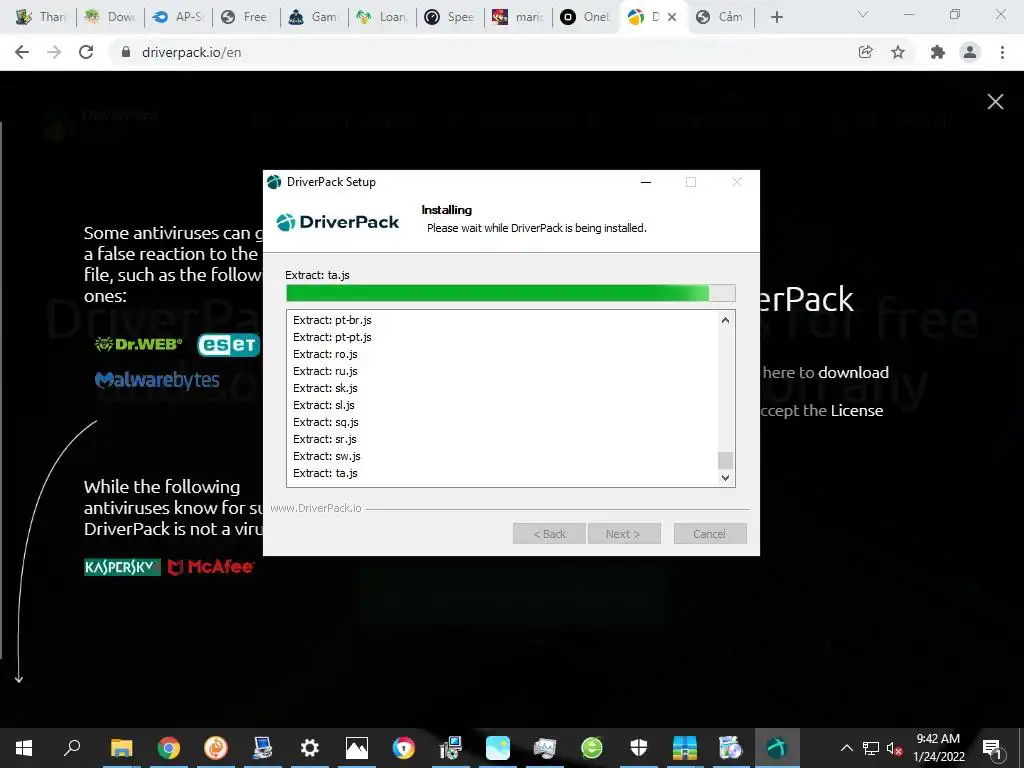Open Settings gear from the taskbar
Image resolution: width=1024 pixels, height=768 pixels.
[310, 748]
